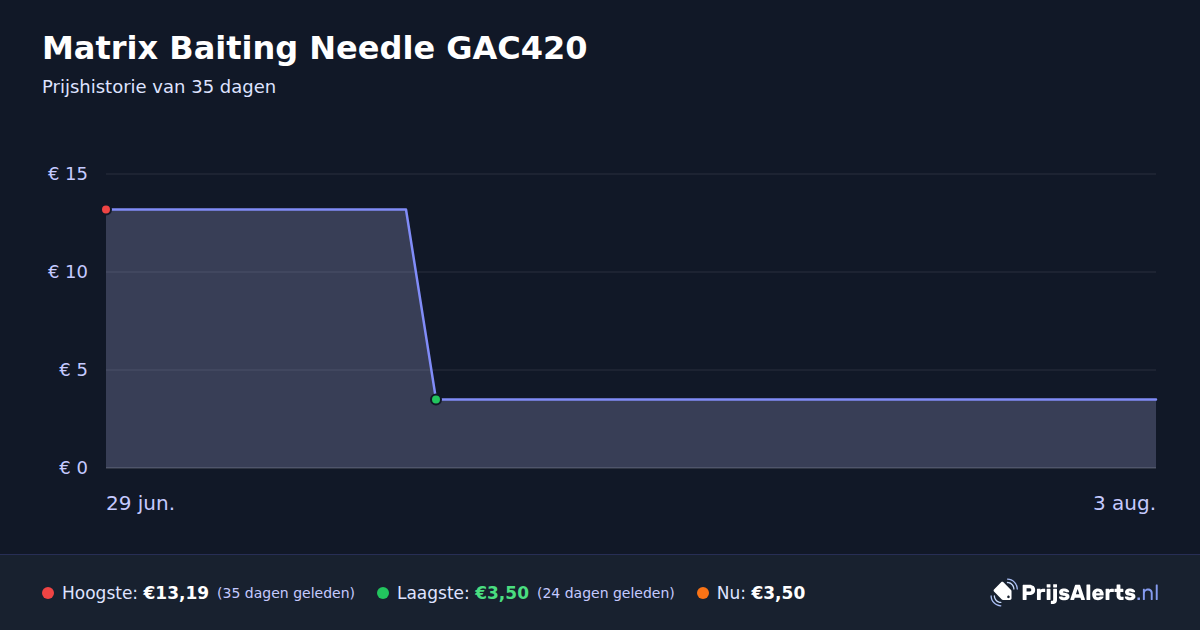Click the Nu €3,50 current price
This screenshot has height=630, width=1200.
(778, 593)
